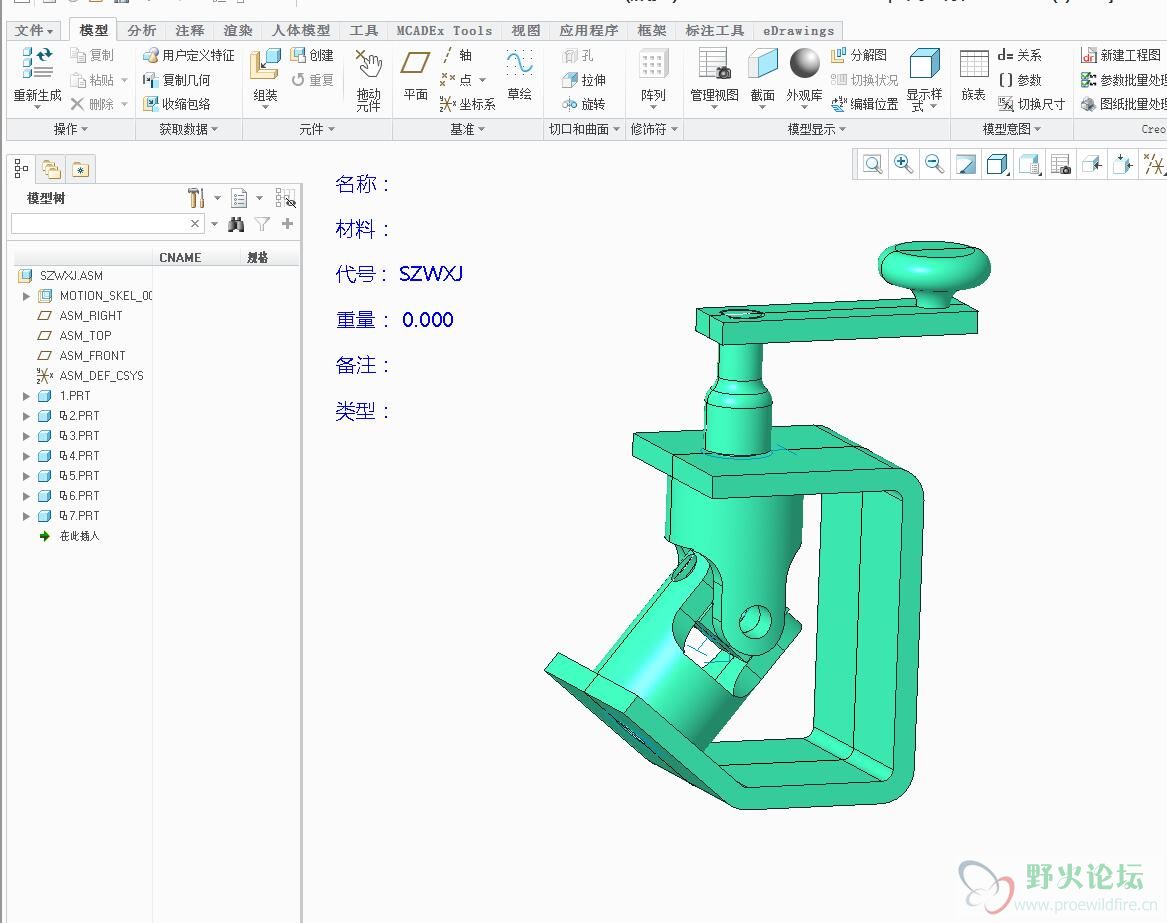Select the Revolve (旋转) tool
Viewport: 1167px width, 923px height.
(x=584, y=104)
